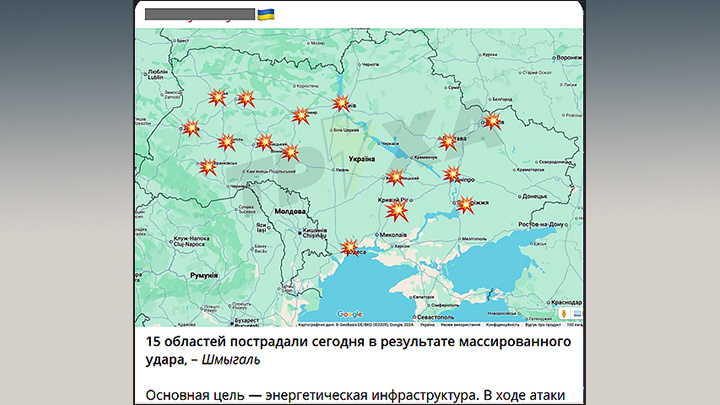Click the Мелітополь city label
The width and height of the screenshot is (720, 405).
point(474,239)
